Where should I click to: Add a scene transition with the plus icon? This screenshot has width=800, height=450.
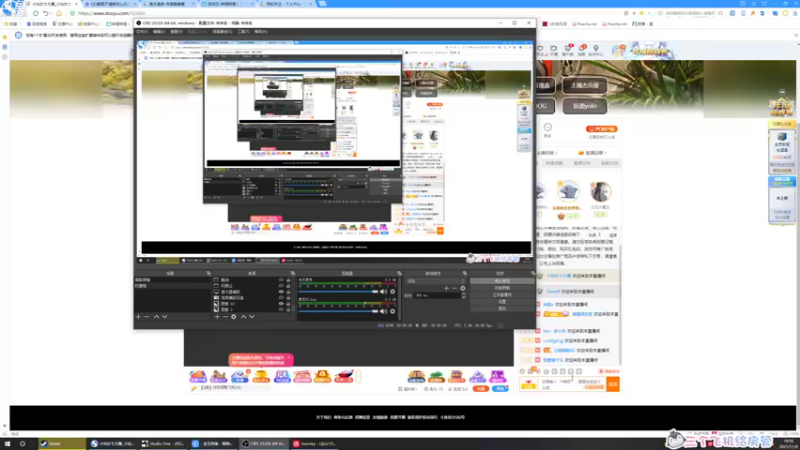pyautogui.click(x=446, y=288)
